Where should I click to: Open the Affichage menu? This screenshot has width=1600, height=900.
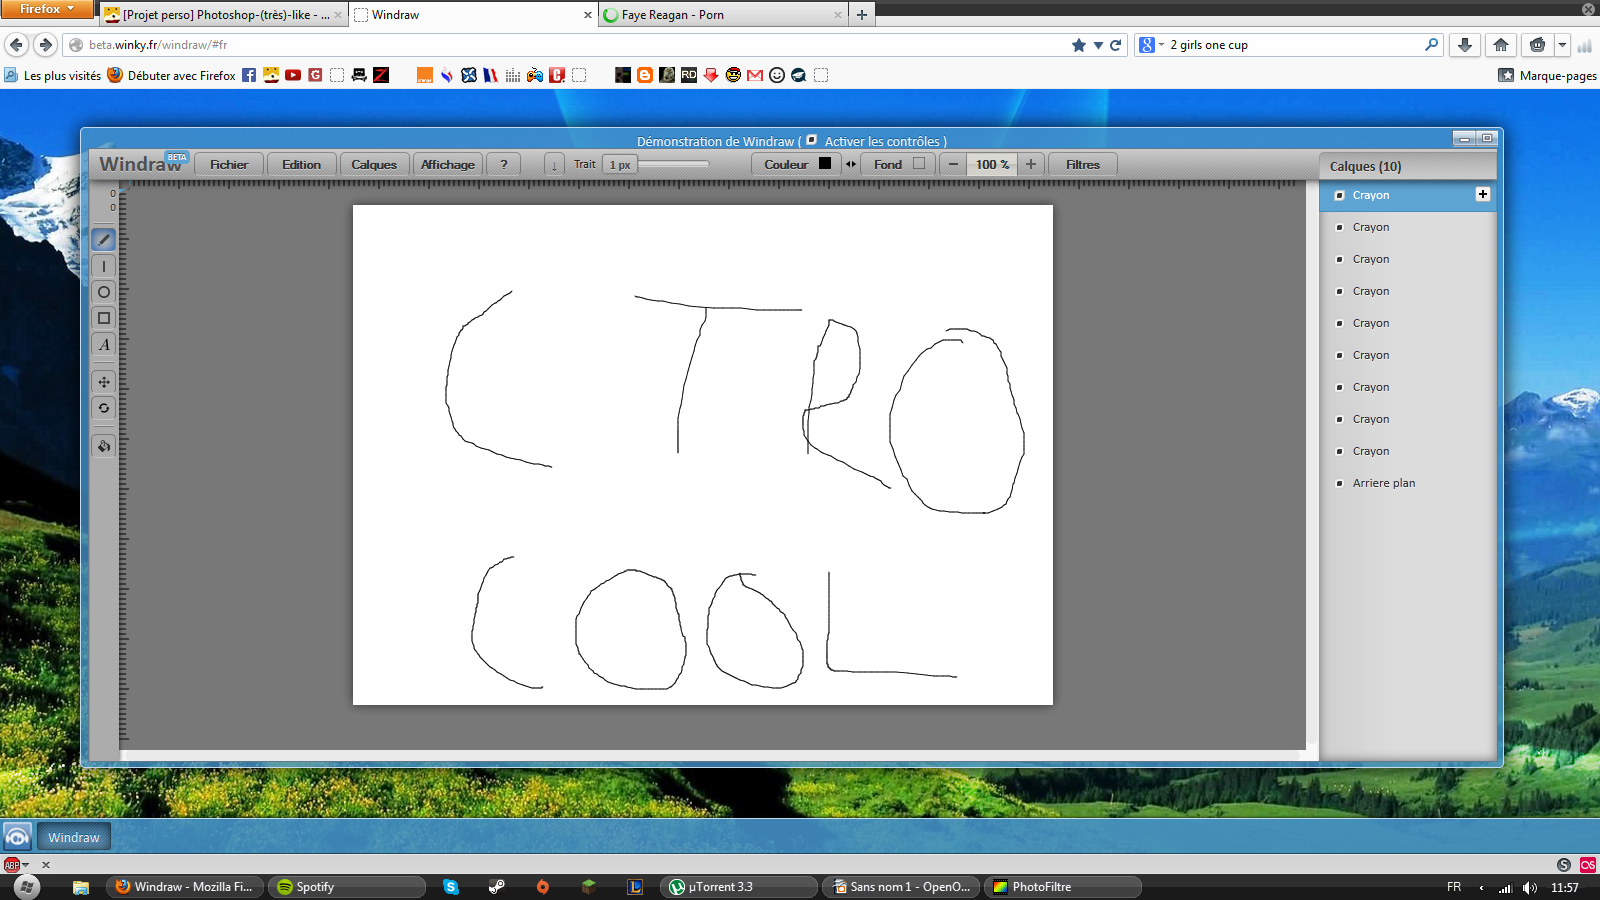pyautogui.click(x=447, y=164)
